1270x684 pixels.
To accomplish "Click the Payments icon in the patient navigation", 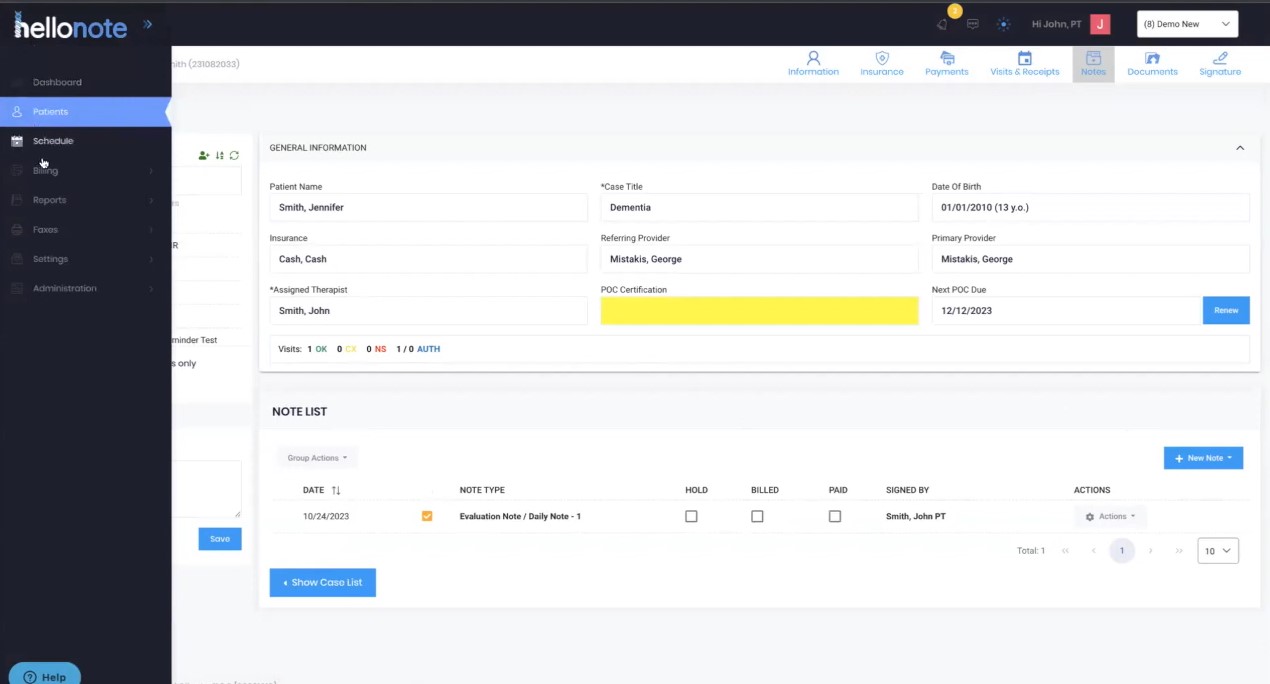I will 946,63.
